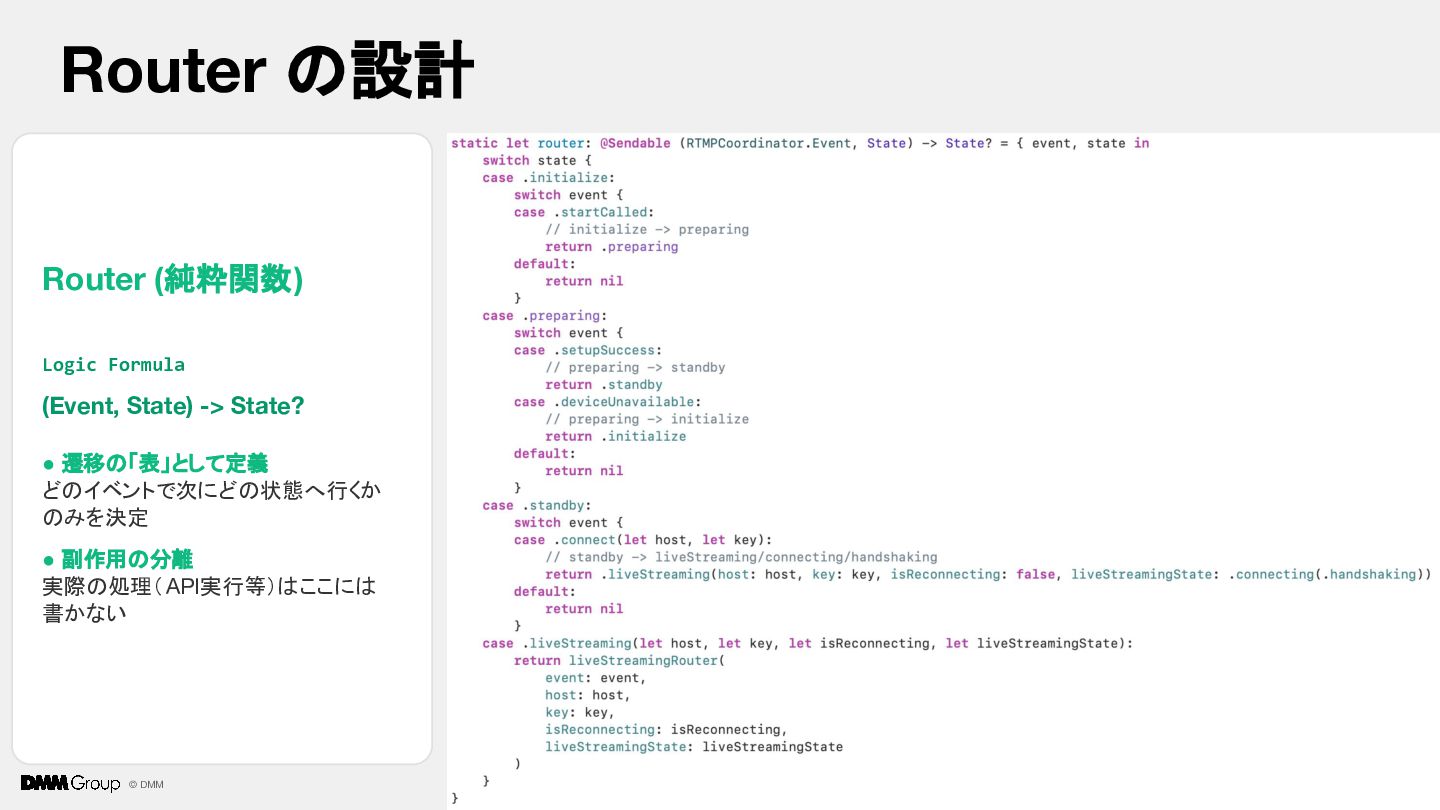Click the 'case .startCalled:' line

tap(583, 212)
